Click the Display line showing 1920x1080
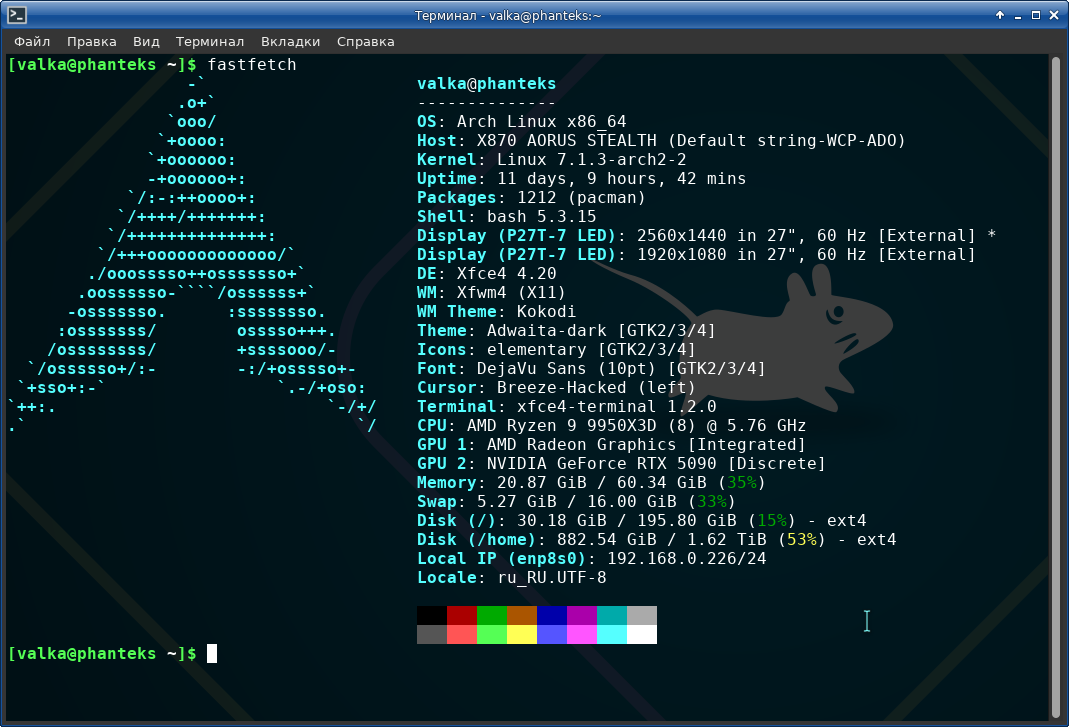The width and height of the screenshot is (1069, 727). [x=697, y=255]
